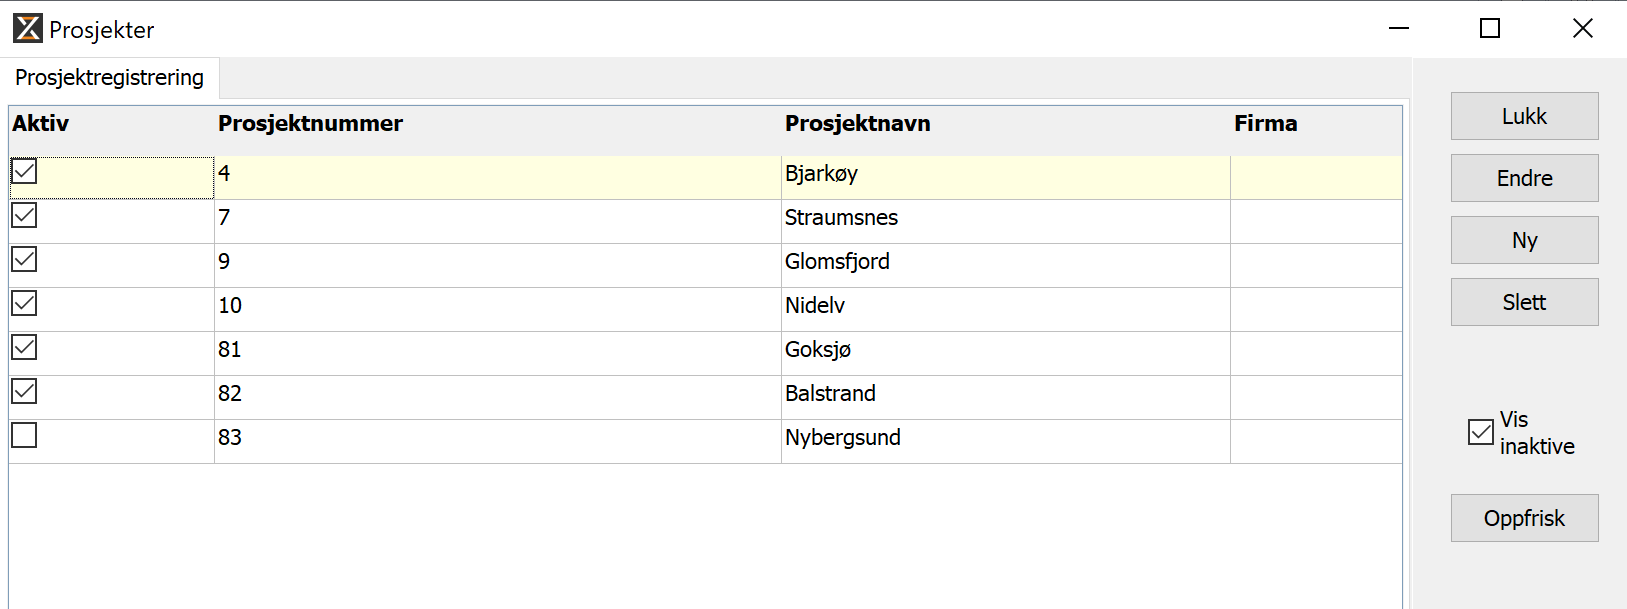
Task: Create new project with Ny button
Action: [x=1524, y=240]
